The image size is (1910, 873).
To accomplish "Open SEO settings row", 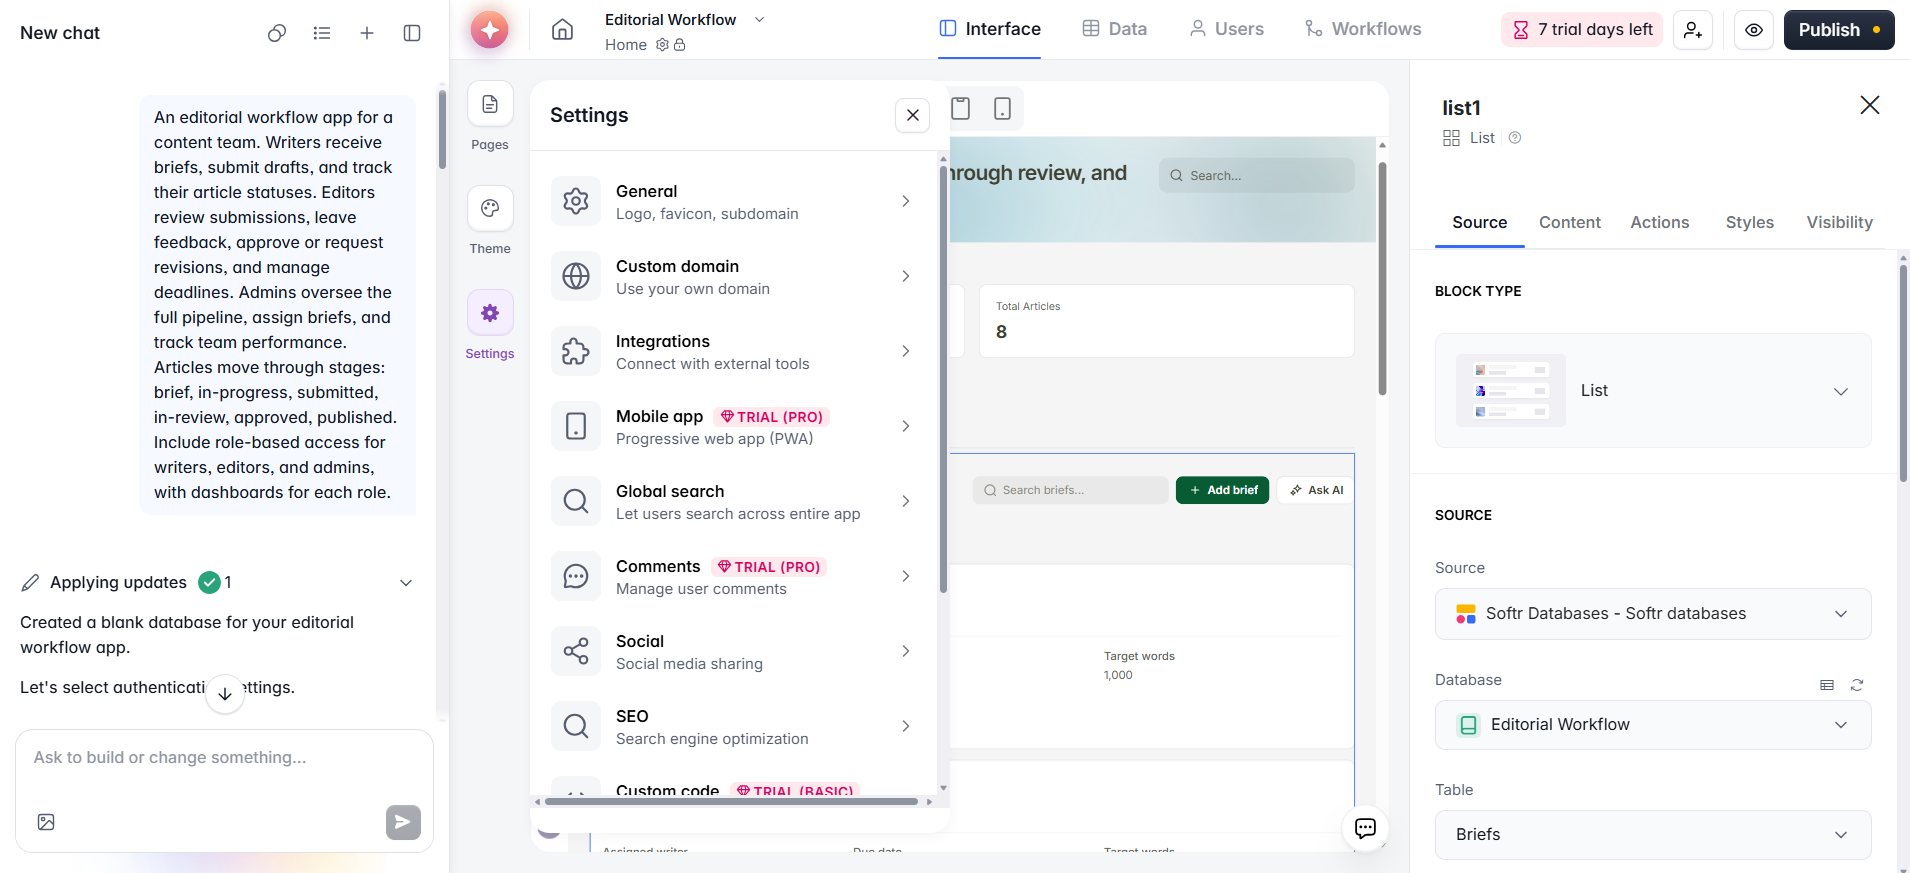I will click(735, 726).
